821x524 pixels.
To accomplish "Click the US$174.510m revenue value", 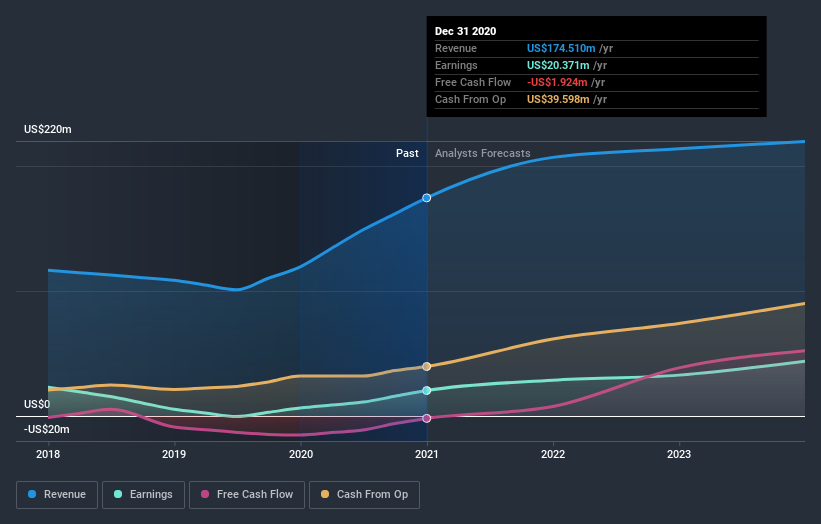I will pos(561,48).
